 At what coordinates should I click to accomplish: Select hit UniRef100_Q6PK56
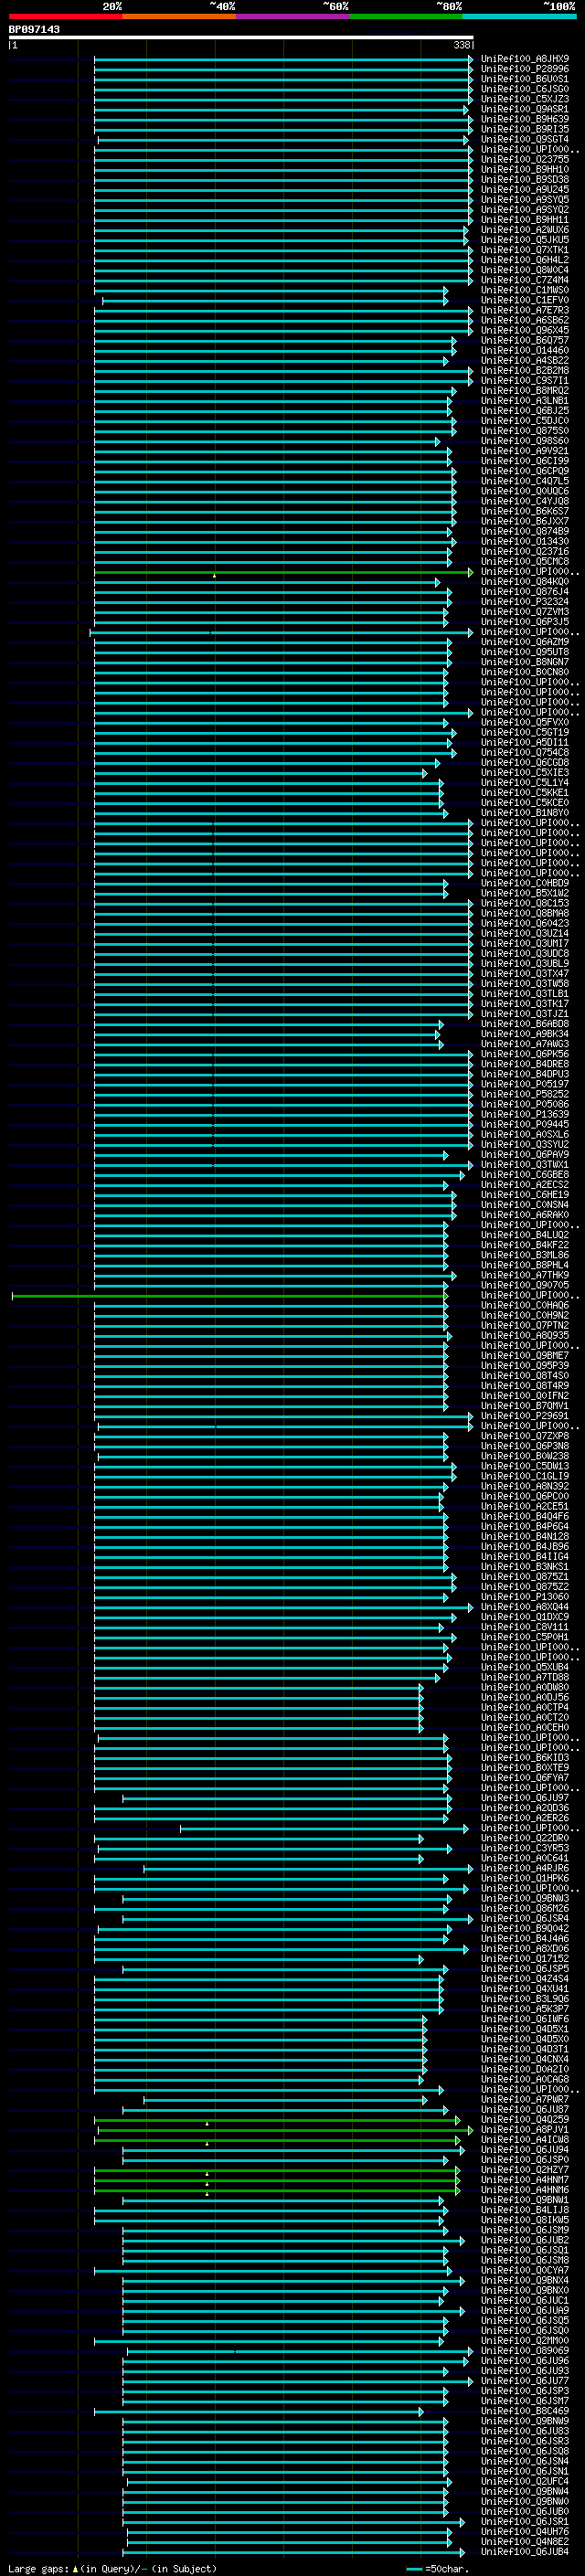tap(525, 1055)
